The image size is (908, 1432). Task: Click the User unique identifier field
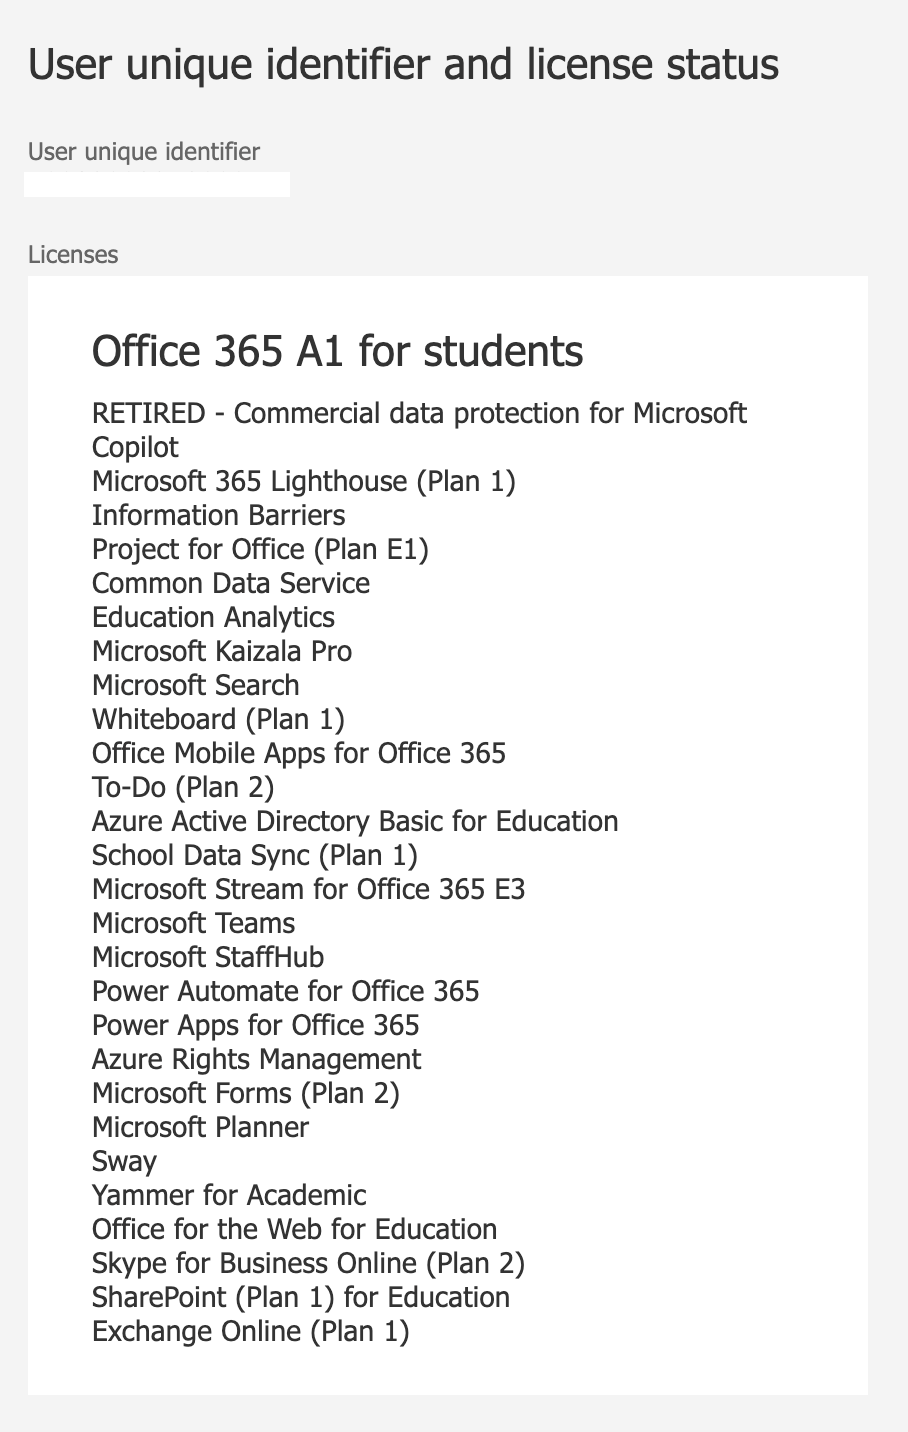tap(157, 185)
